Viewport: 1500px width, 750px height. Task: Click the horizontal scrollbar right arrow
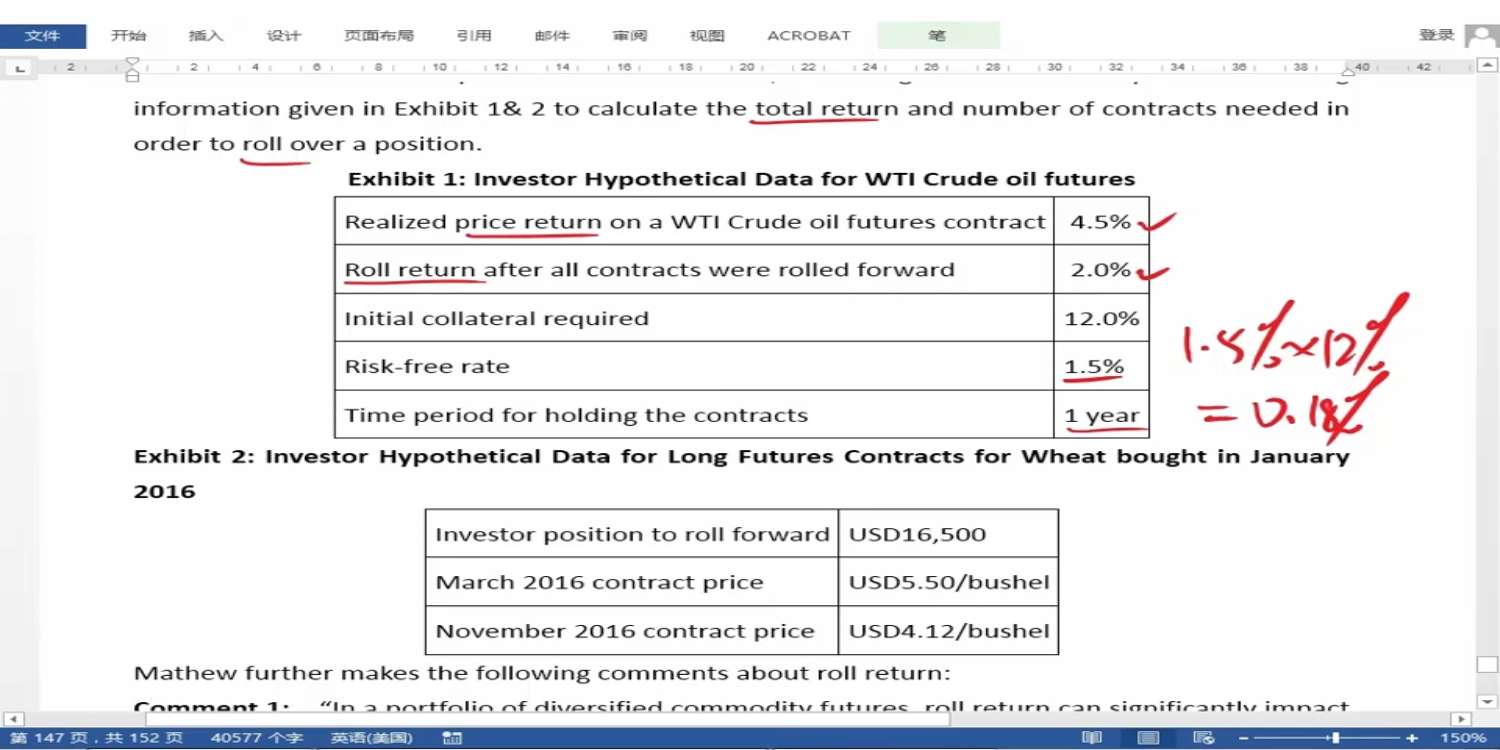tap(1462, 719)
